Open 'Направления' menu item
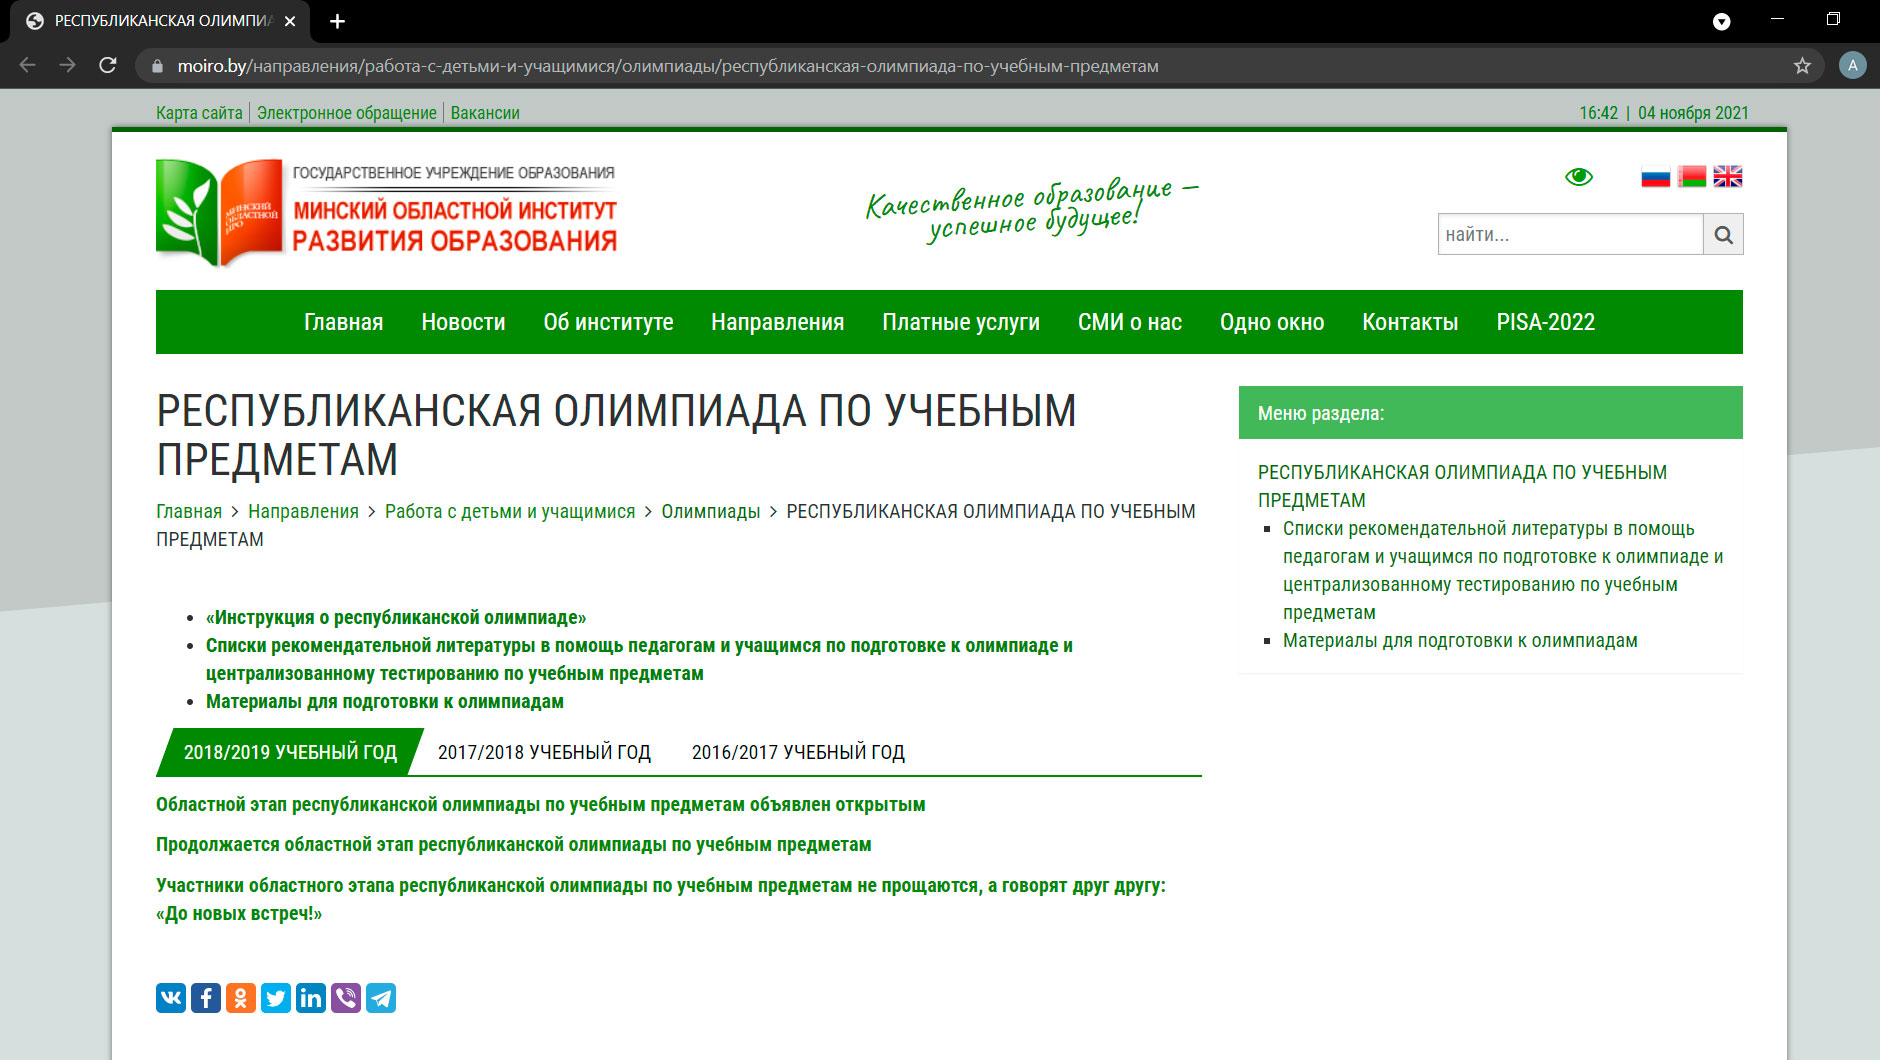Image resolution: width=1880 pixels, height=1060 pixels. coord(778,322)
